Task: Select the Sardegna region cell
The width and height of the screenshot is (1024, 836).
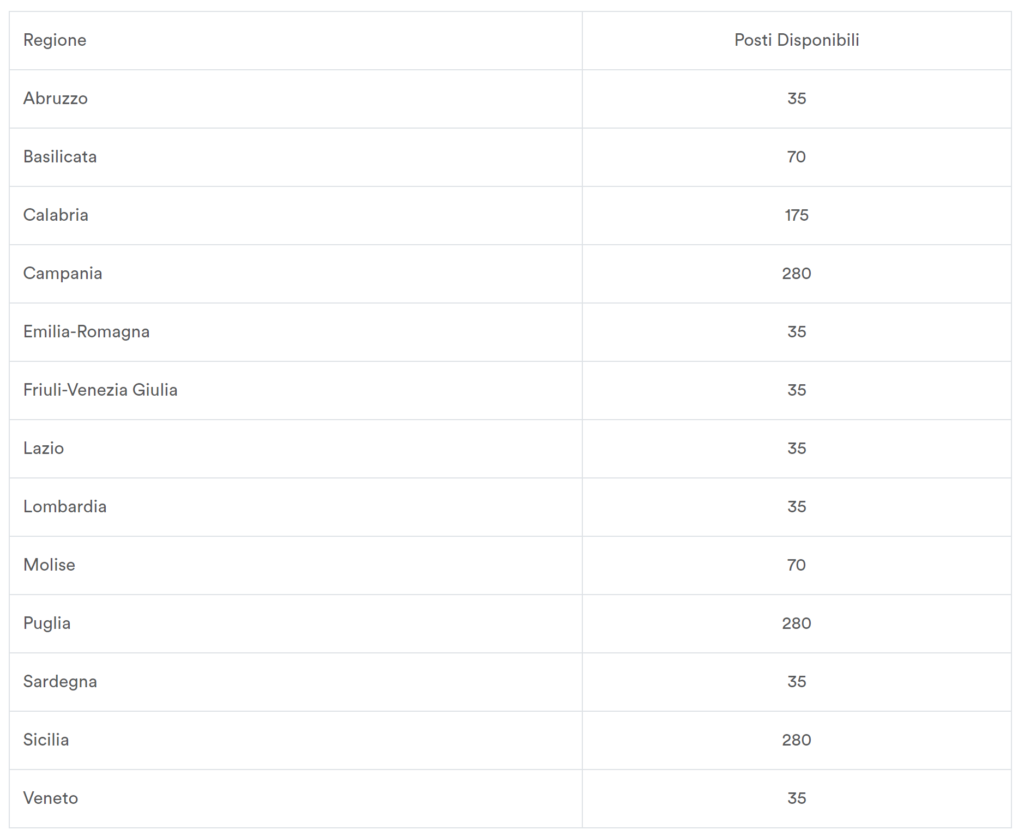Action: (x=60, y=681)
